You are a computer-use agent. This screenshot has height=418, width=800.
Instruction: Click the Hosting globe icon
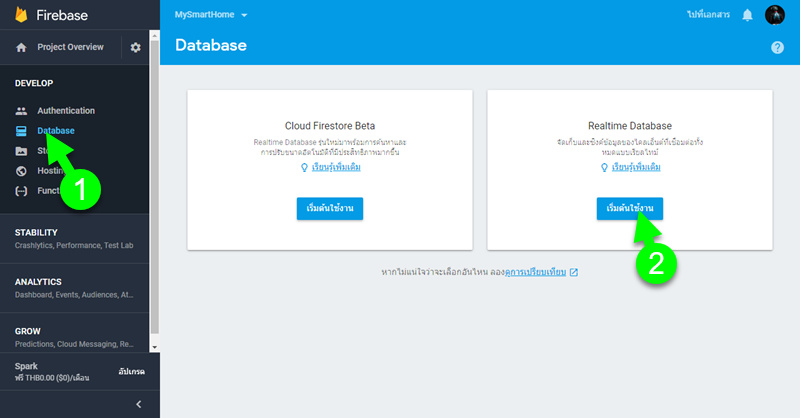coord(21,171)
